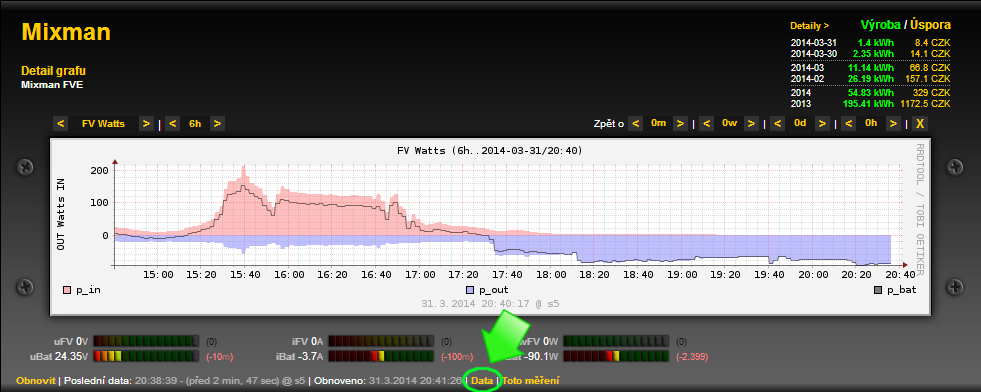Open Toto měření link
This screenshot has width=981, height=392.
(x=531, y=380)
